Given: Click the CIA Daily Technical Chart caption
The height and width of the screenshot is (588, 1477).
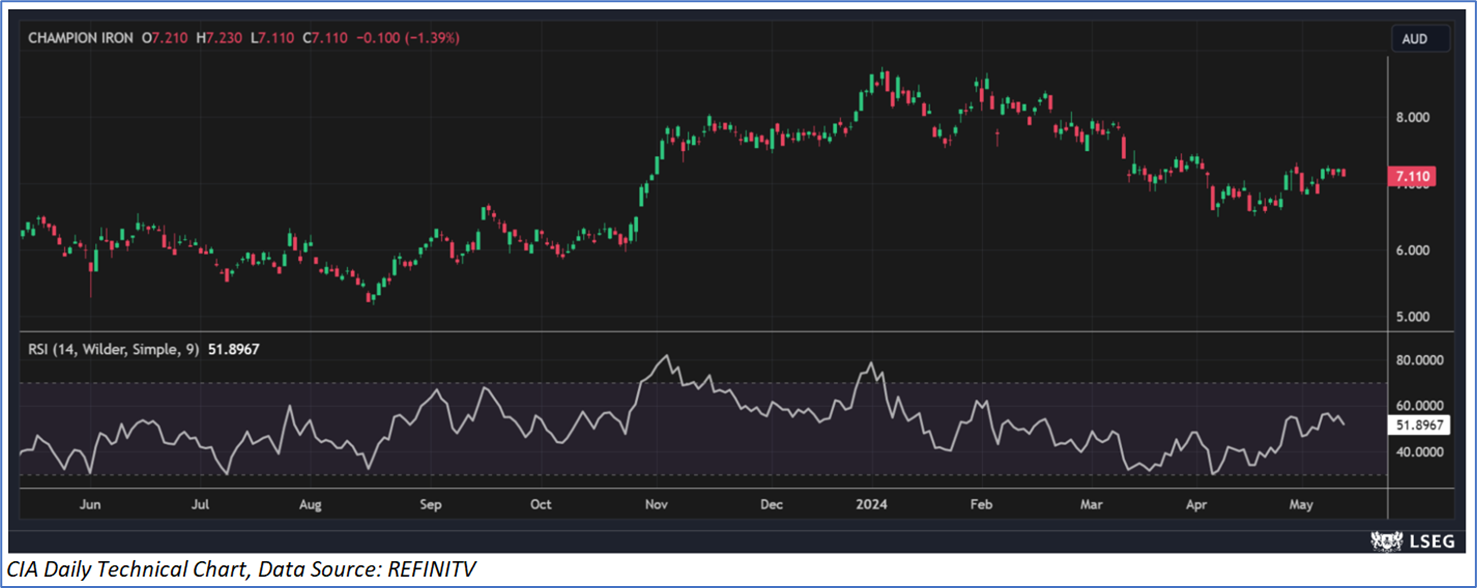Looking at the screenshot, I should point(242,570).
